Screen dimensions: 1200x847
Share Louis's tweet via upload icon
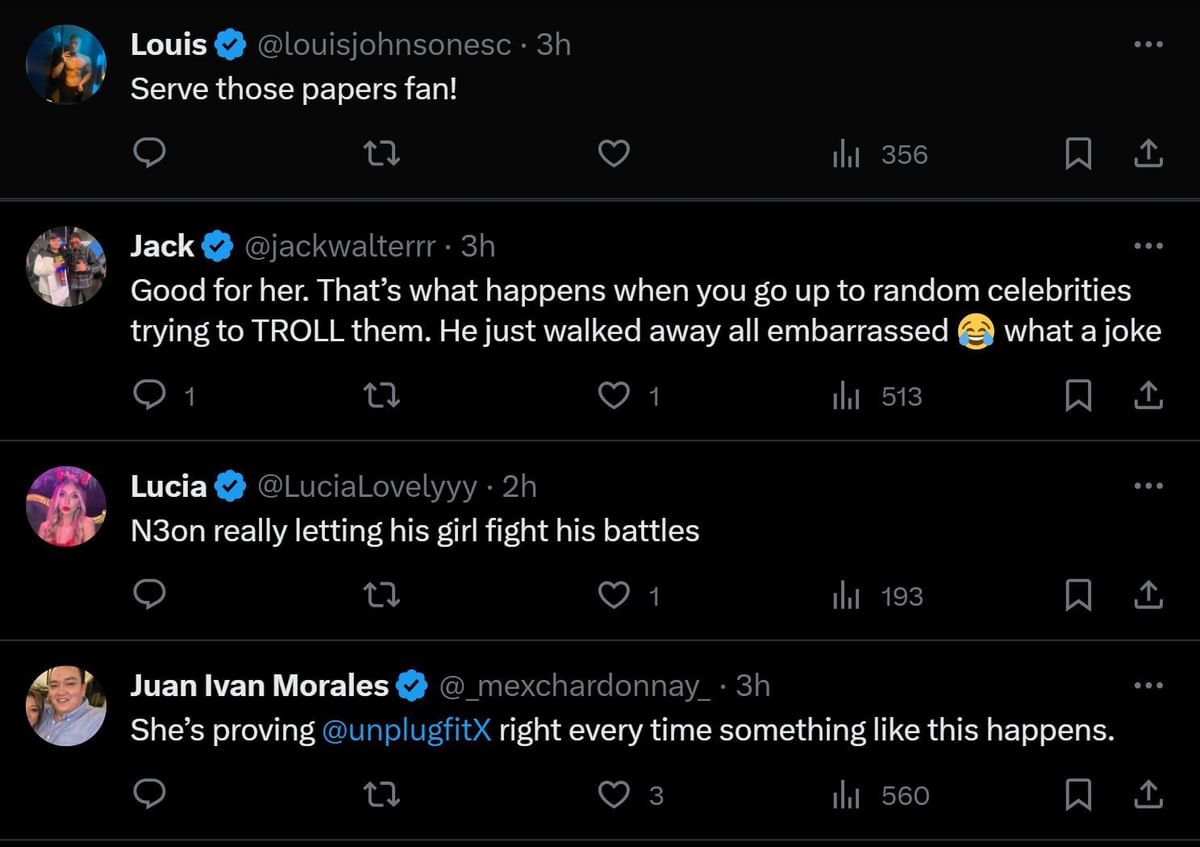tap(1149, 154)
